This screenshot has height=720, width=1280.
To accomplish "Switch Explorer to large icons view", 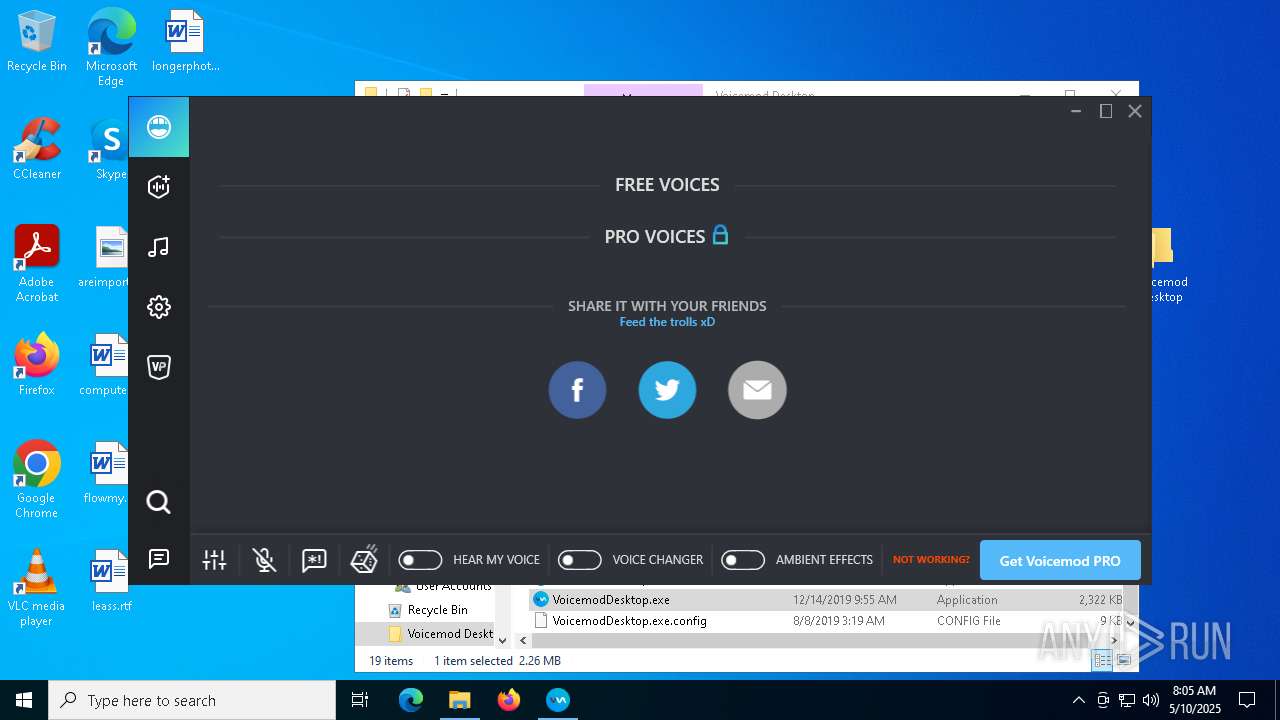I will (x=1123, y=660).
